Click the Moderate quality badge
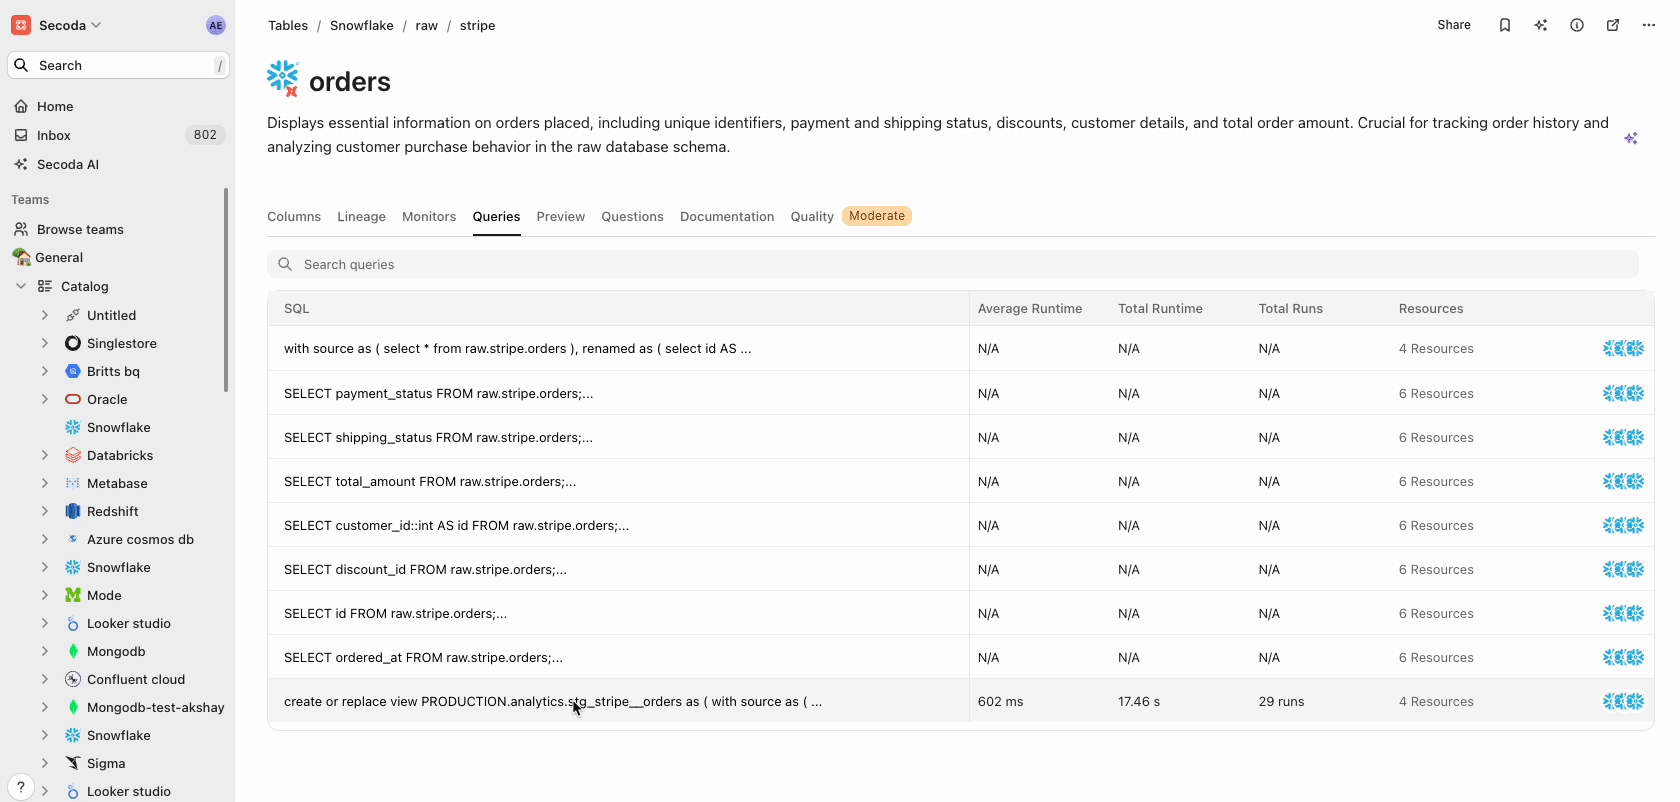The width and height of the screenshot is (1680, 802). pos(876,216)
